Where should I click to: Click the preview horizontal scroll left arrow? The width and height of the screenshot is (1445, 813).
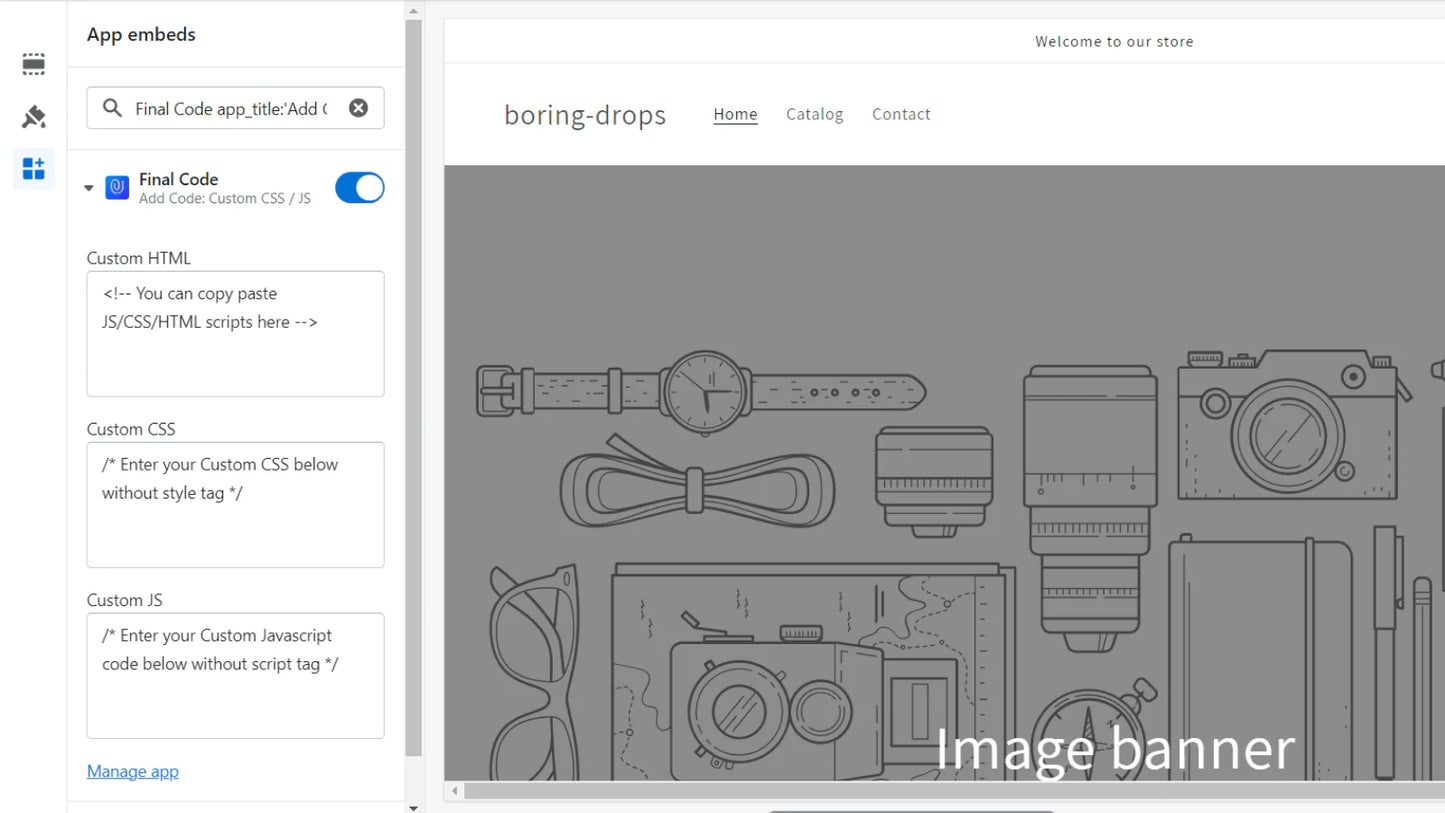(455, 791)
